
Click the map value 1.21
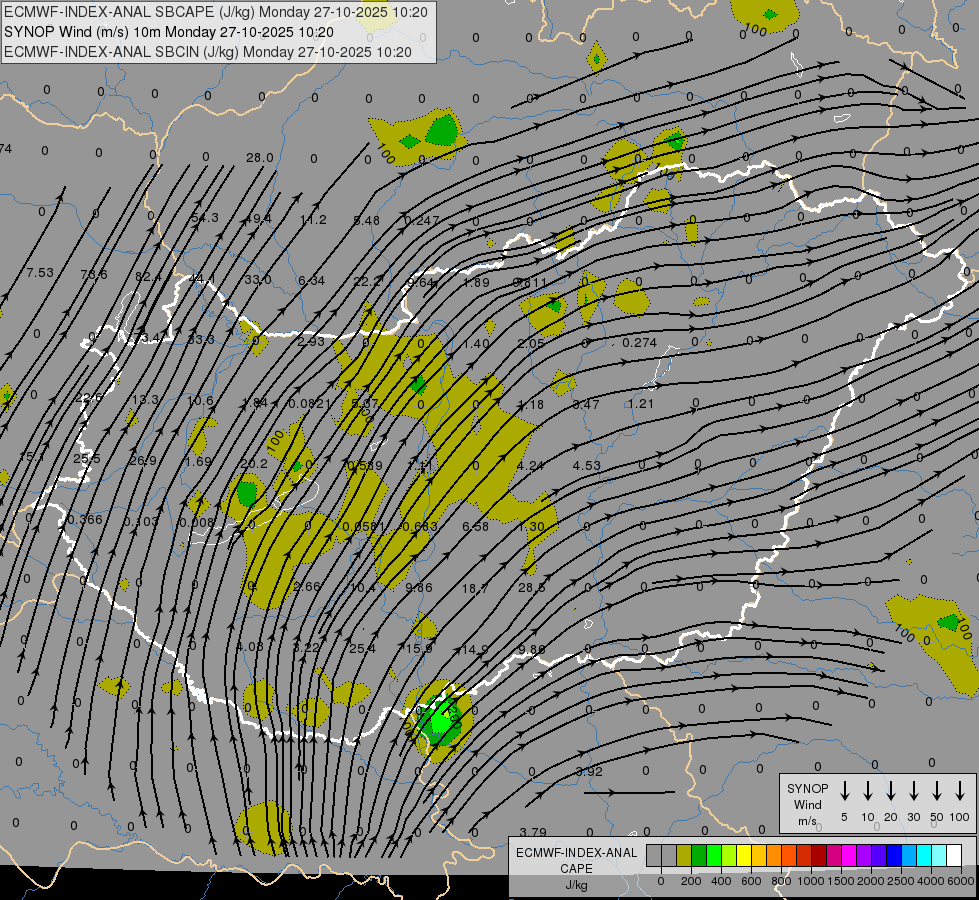coord(641,403)
